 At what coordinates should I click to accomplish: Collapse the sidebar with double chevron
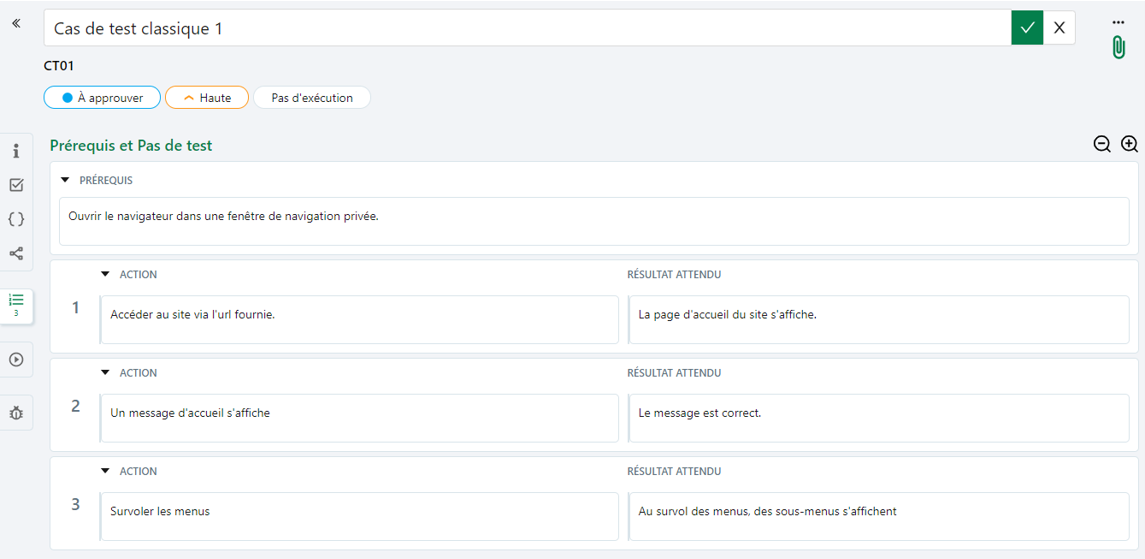[16, 23]
